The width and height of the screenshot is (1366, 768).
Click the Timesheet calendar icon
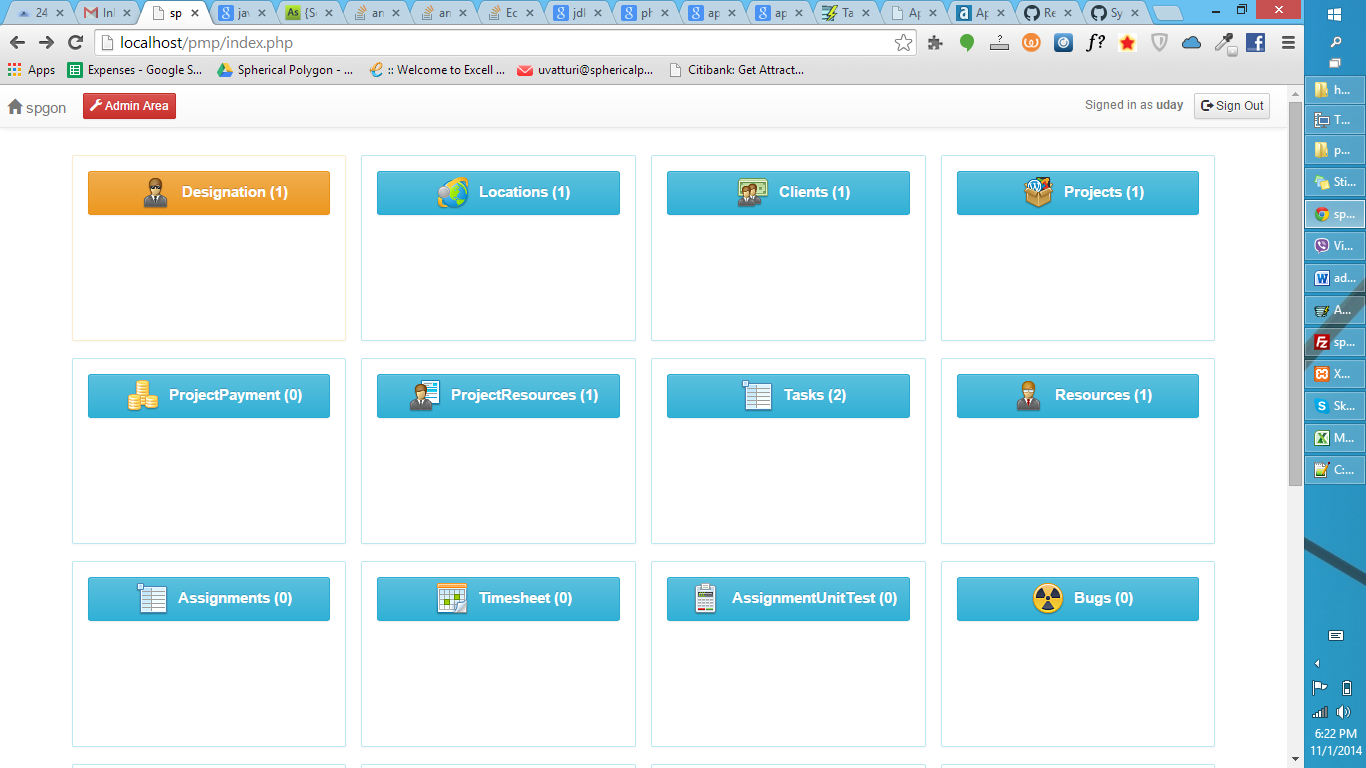[452, 598]
